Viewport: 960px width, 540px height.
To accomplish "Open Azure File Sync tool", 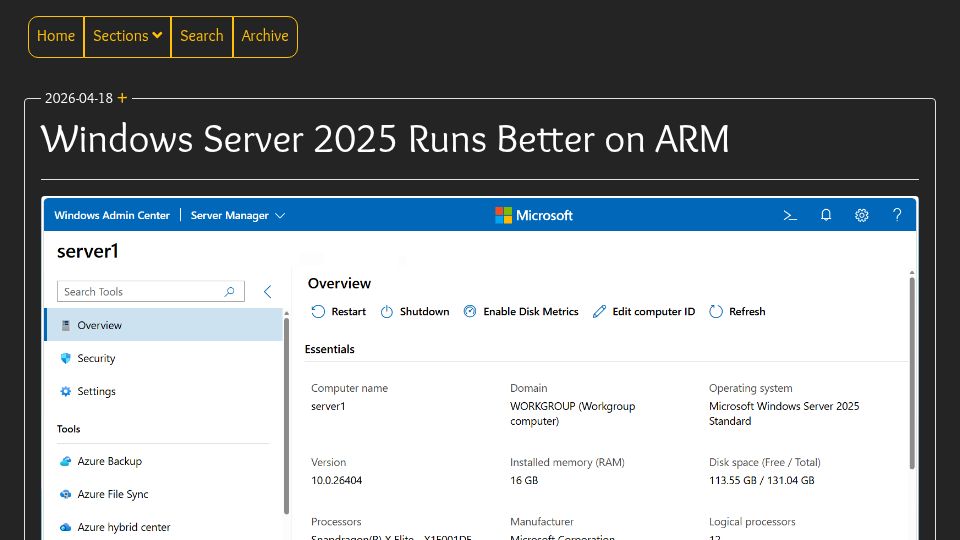I will [163, 494].
